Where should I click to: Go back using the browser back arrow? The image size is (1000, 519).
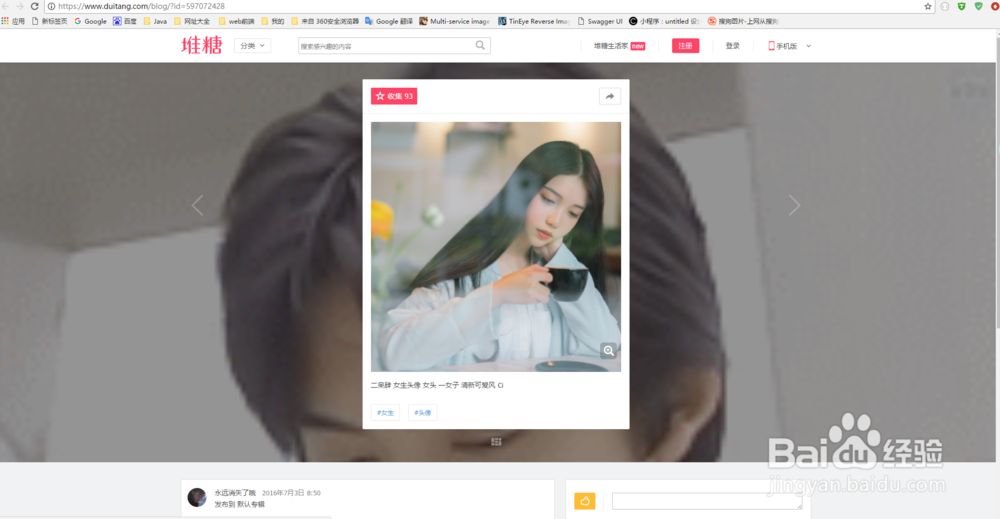[x=5, y=6]
